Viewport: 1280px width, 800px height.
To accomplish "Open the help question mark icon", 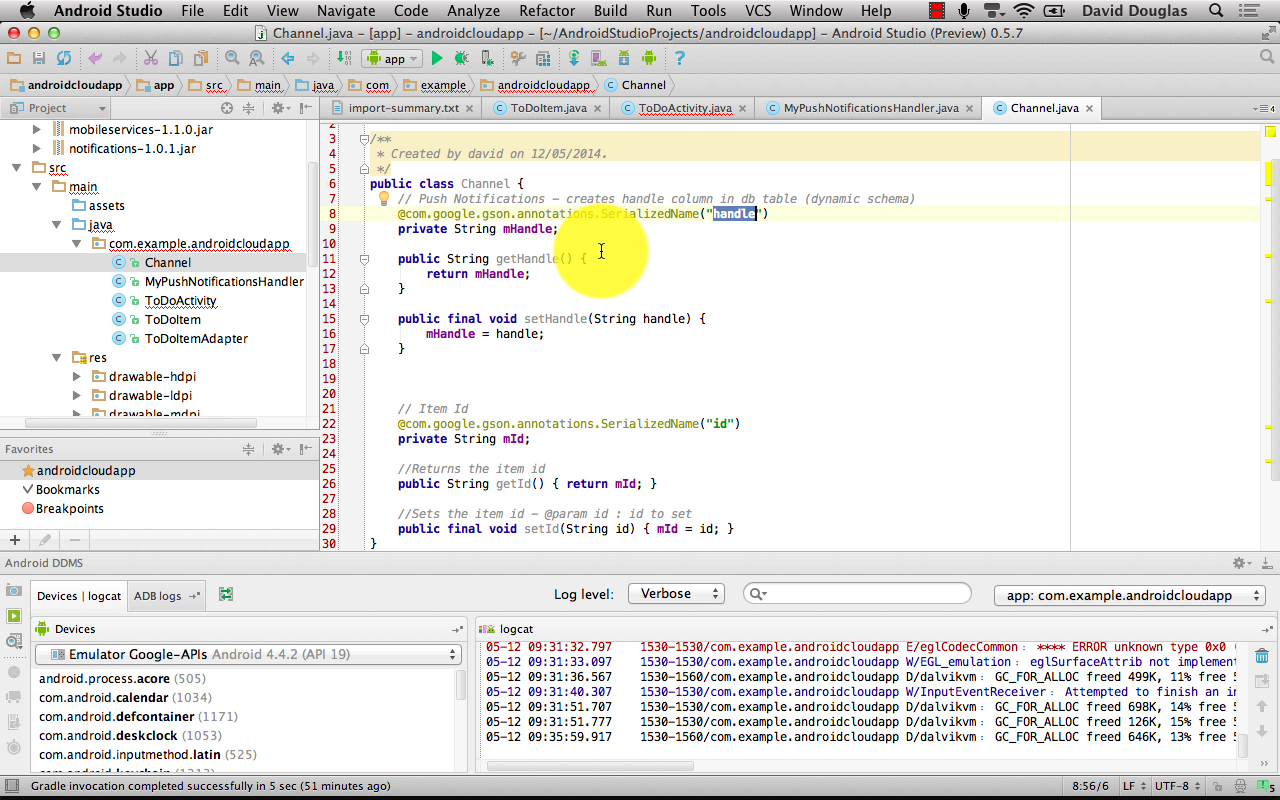I will pos(680,59).
